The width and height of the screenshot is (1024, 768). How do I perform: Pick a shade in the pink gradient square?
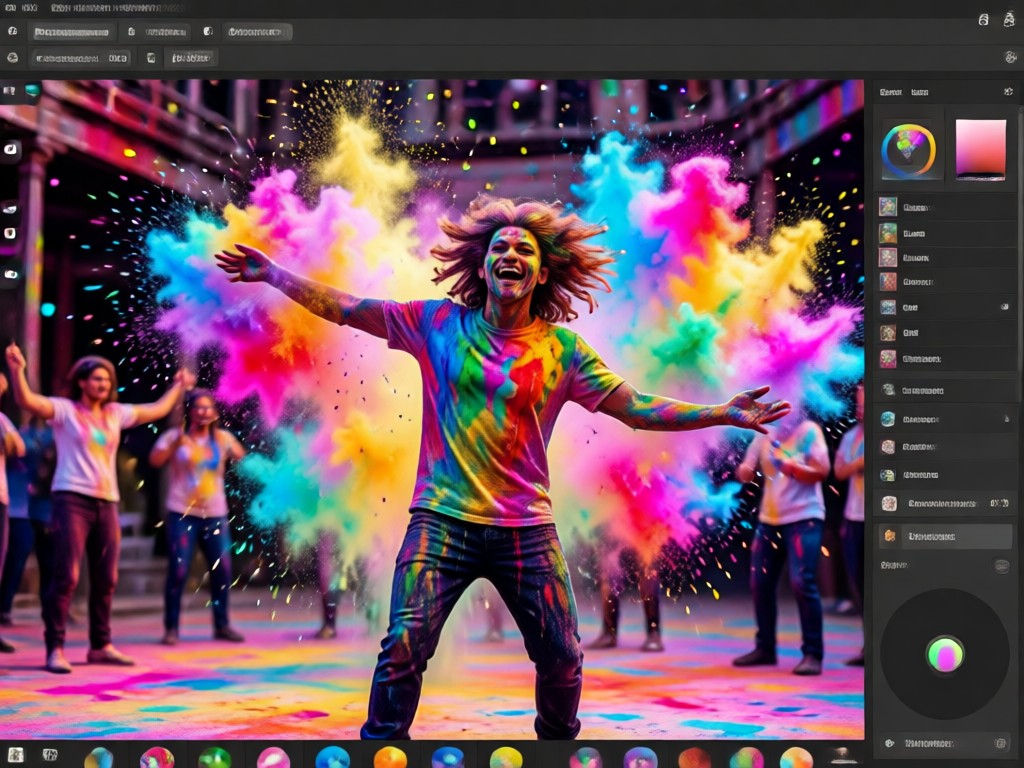pyautogui.click(x=981, y=149)
